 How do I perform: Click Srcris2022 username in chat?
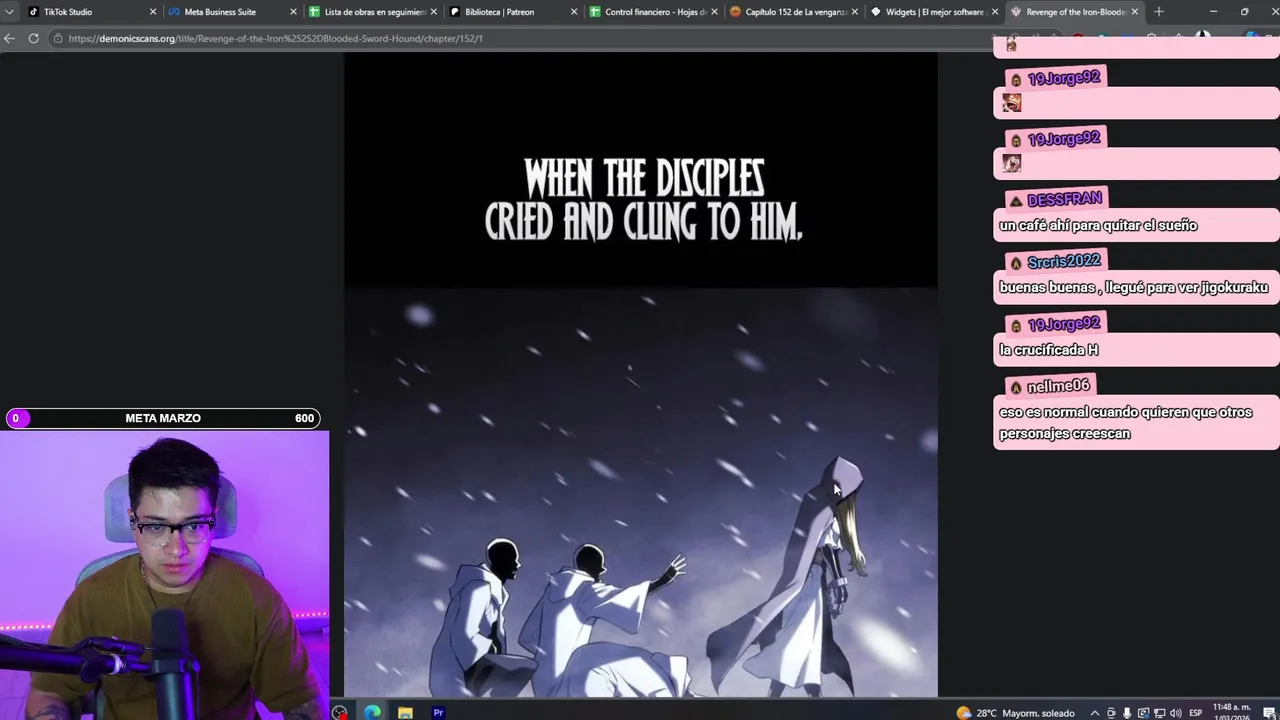[x=1063, y=262]
